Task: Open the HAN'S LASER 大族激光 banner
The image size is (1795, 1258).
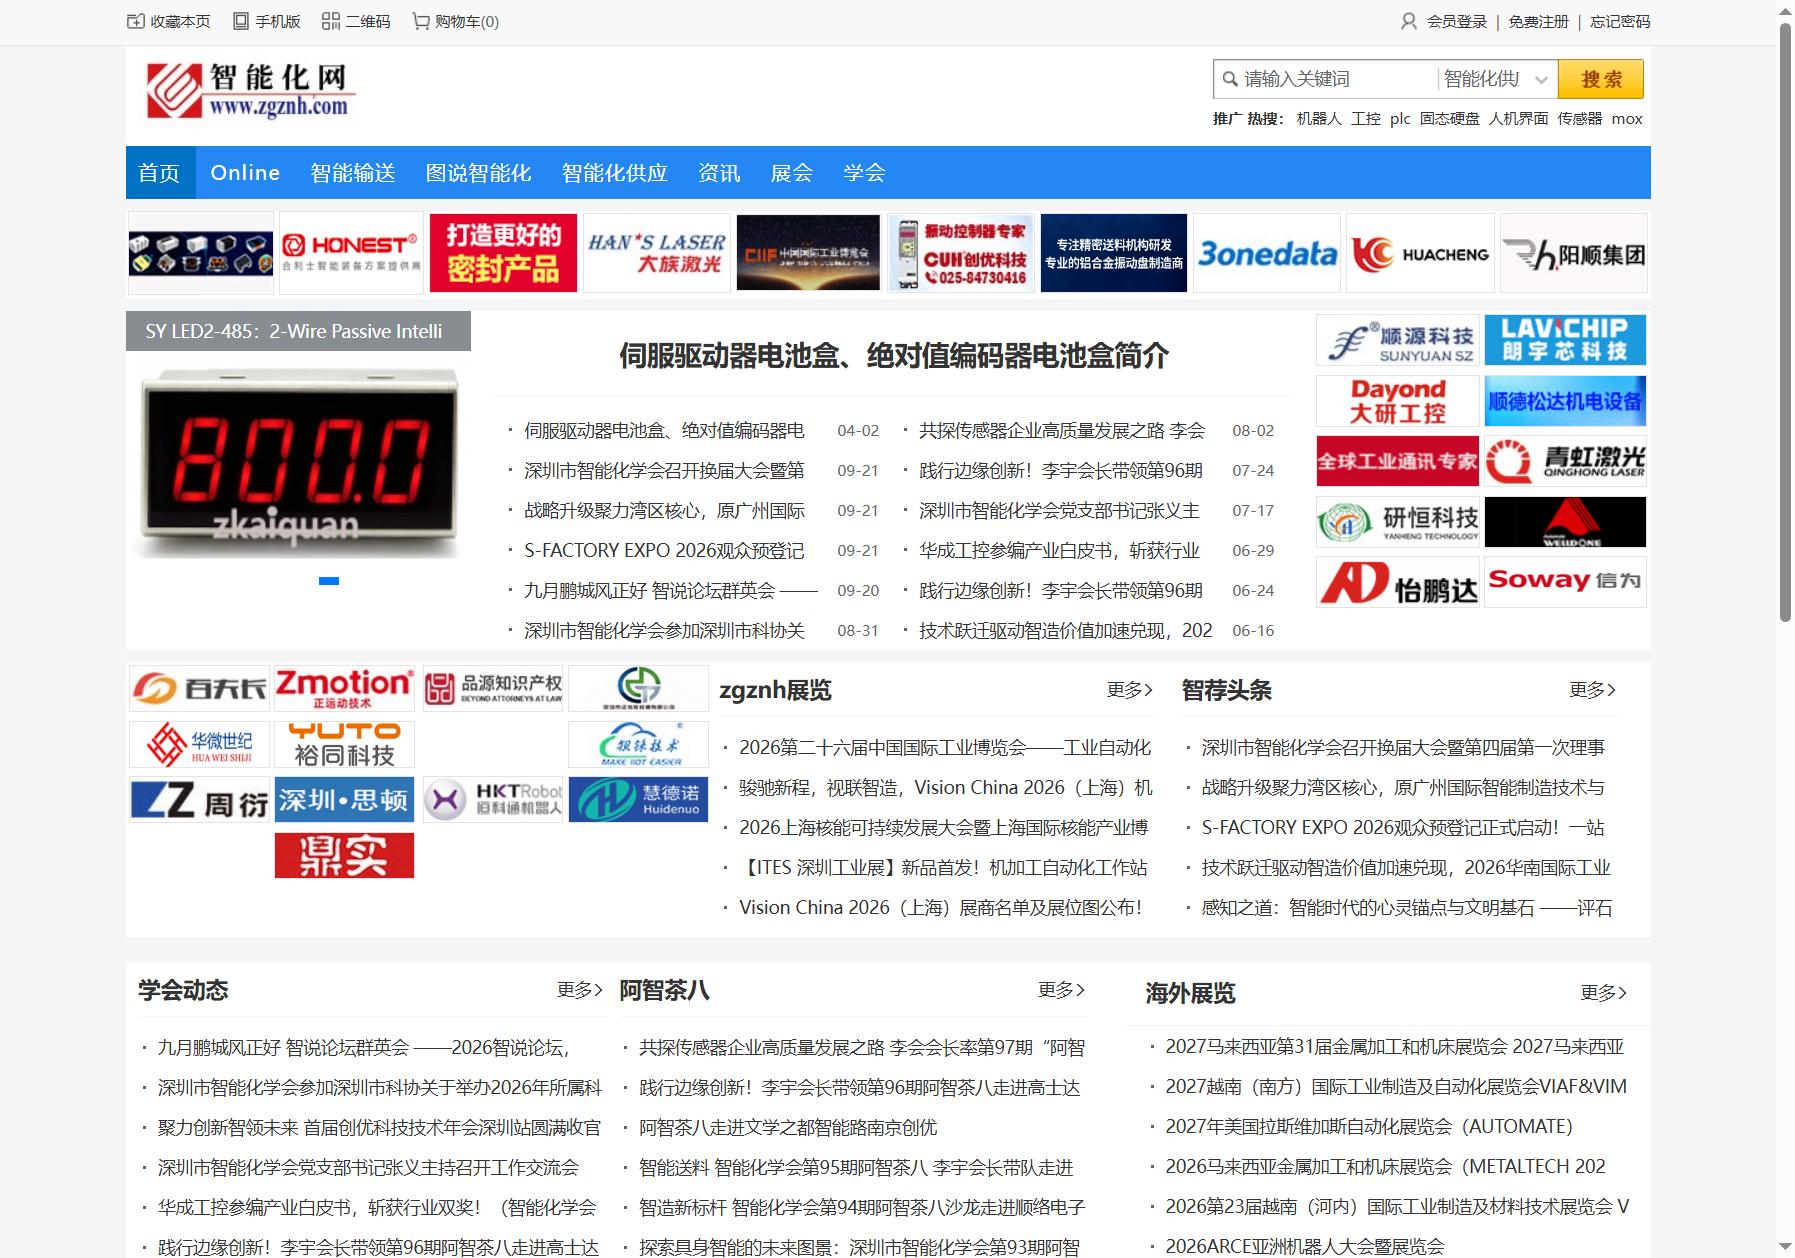Action: [x=657, y=253]
